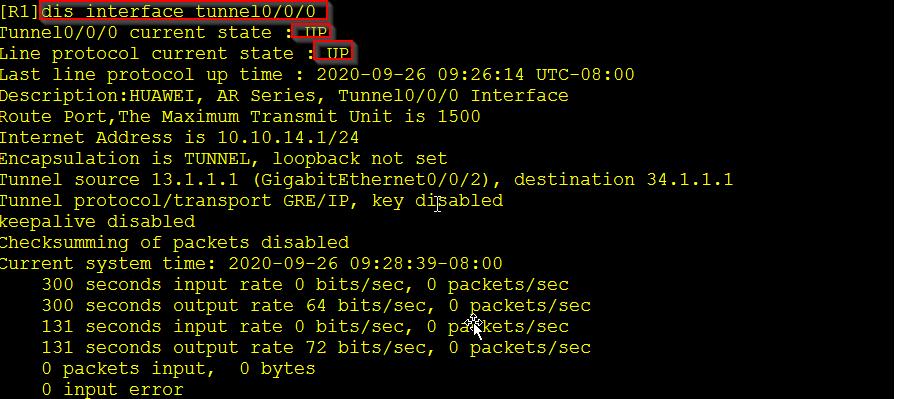Click the GigabitEthernet0/0/2 interface name
Image resolution: width=906 pixels, height=399 pixels.
coord(371,180)
